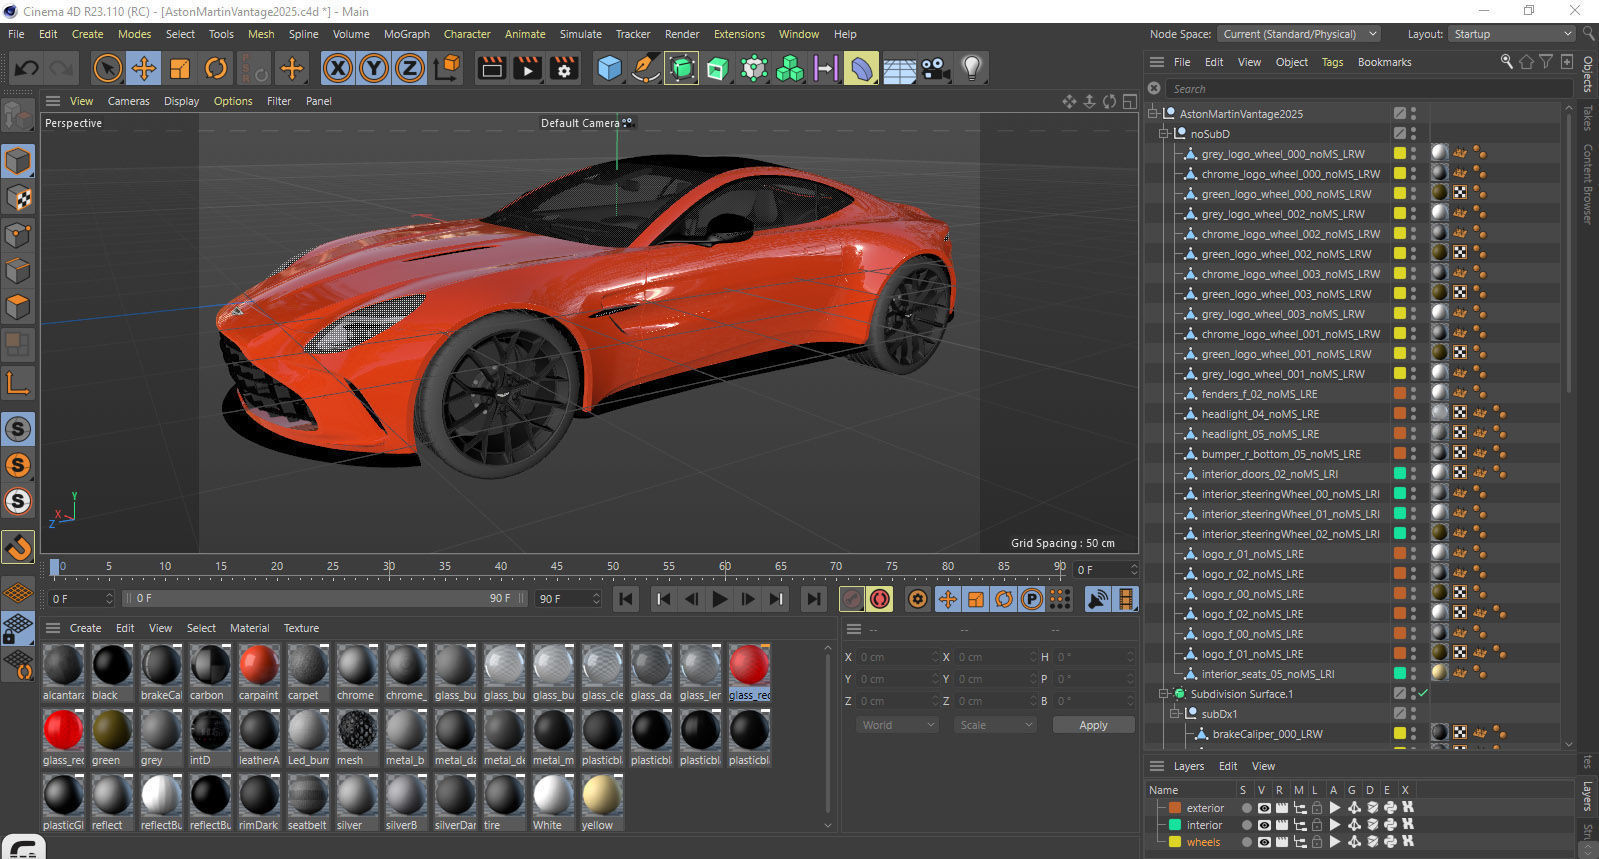Select the Scale tool
Image resolution: width=1599 pixels, height=859 pixels.
(180, 68)
